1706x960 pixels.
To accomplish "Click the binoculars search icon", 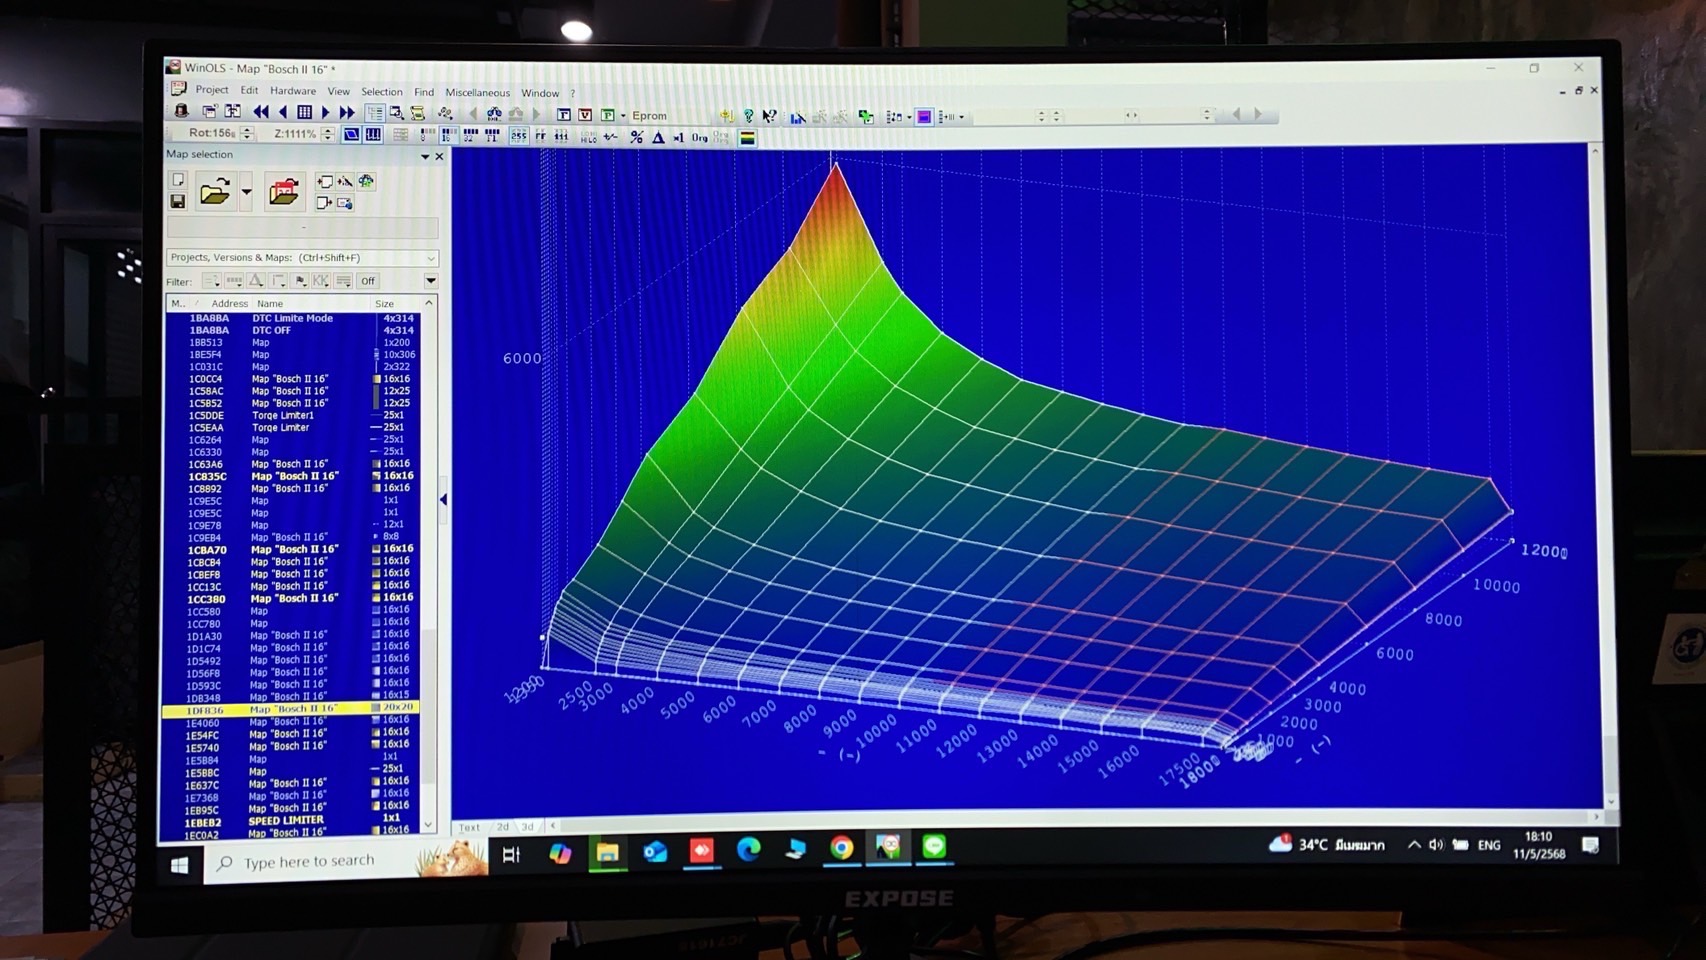I will click(494, 115).
